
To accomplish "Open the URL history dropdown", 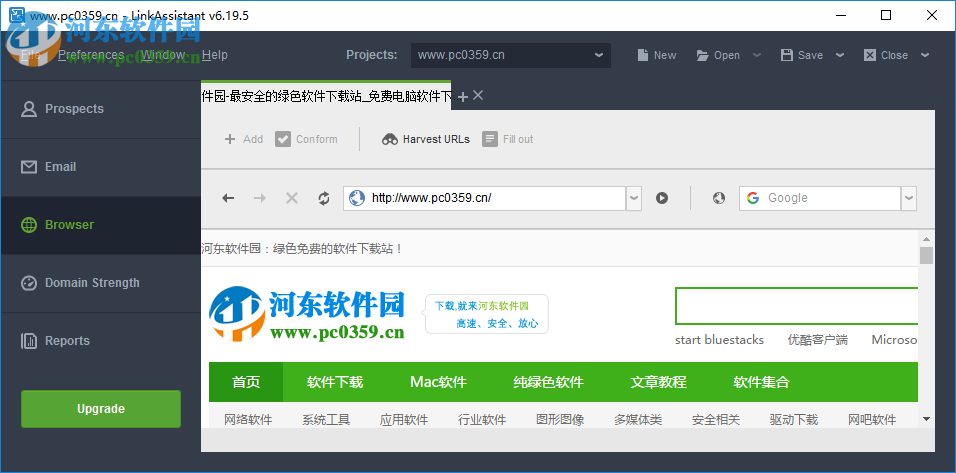I will pos(634,198).
